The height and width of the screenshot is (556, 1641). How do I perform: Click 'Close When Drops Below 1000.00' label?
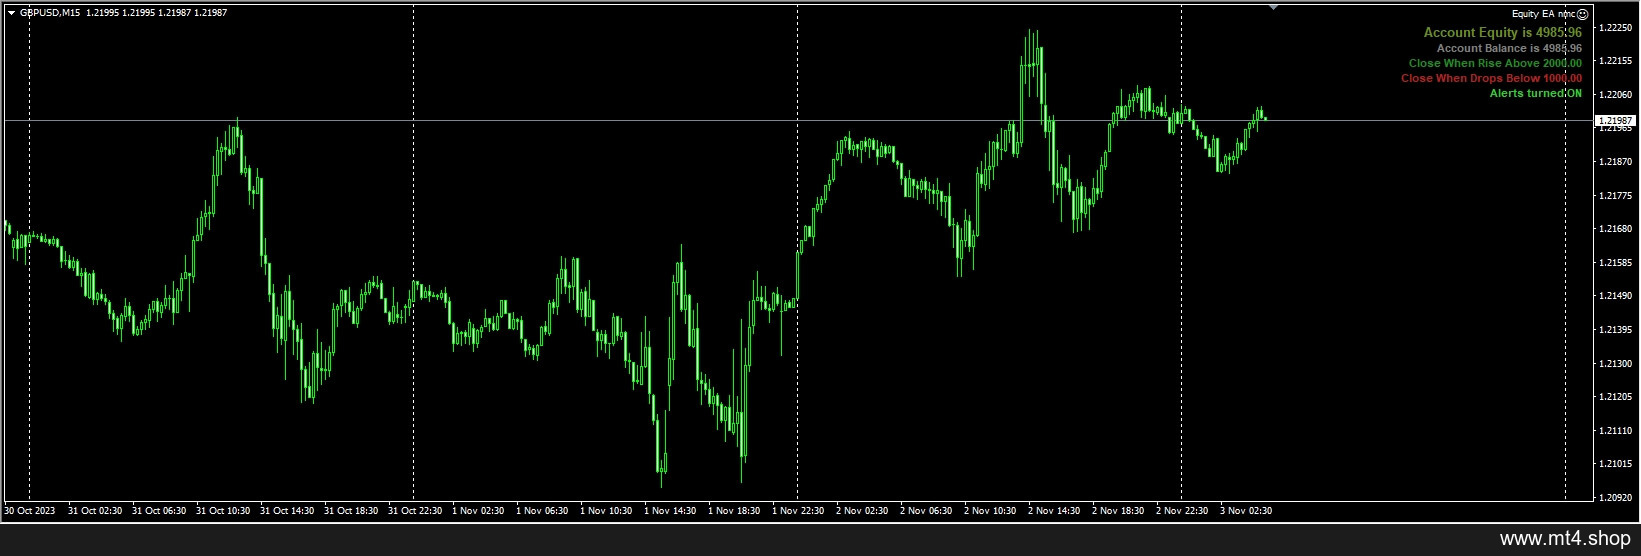click(1491, 78)
